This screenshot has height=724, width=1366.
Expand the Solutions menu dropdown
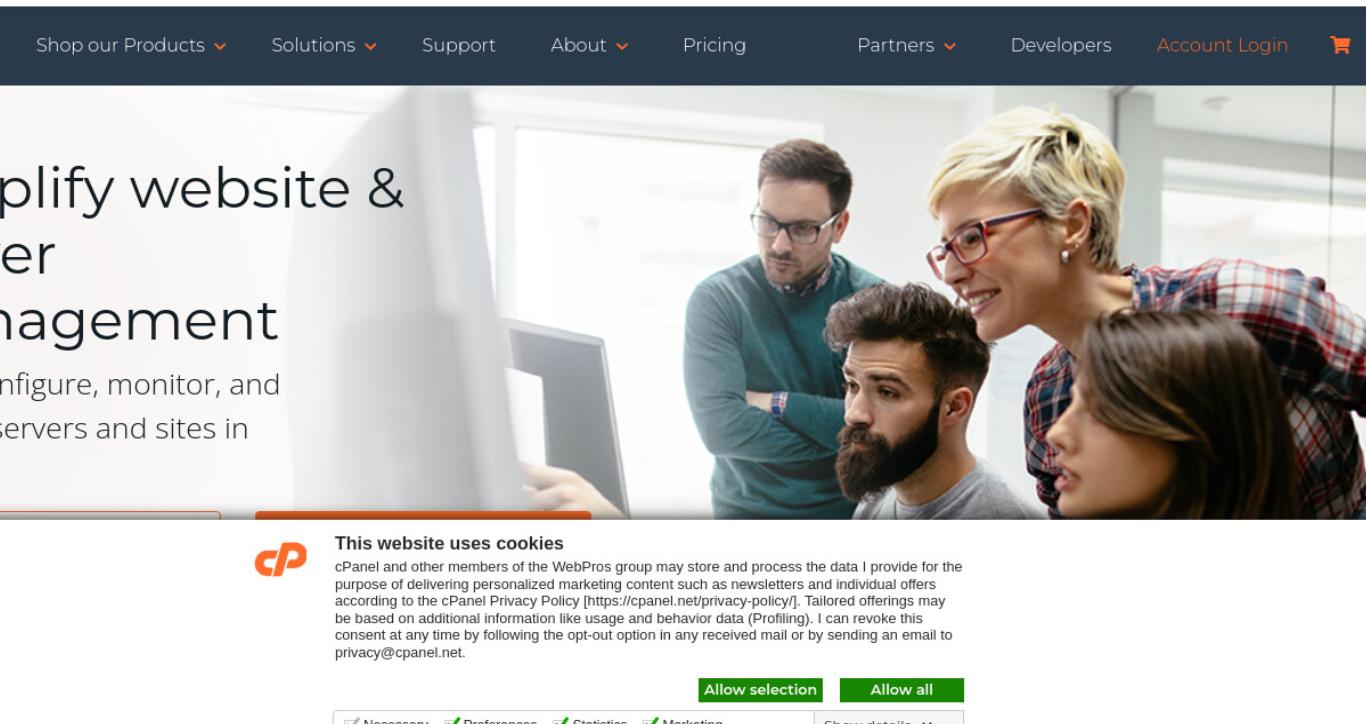coord(324,45)
